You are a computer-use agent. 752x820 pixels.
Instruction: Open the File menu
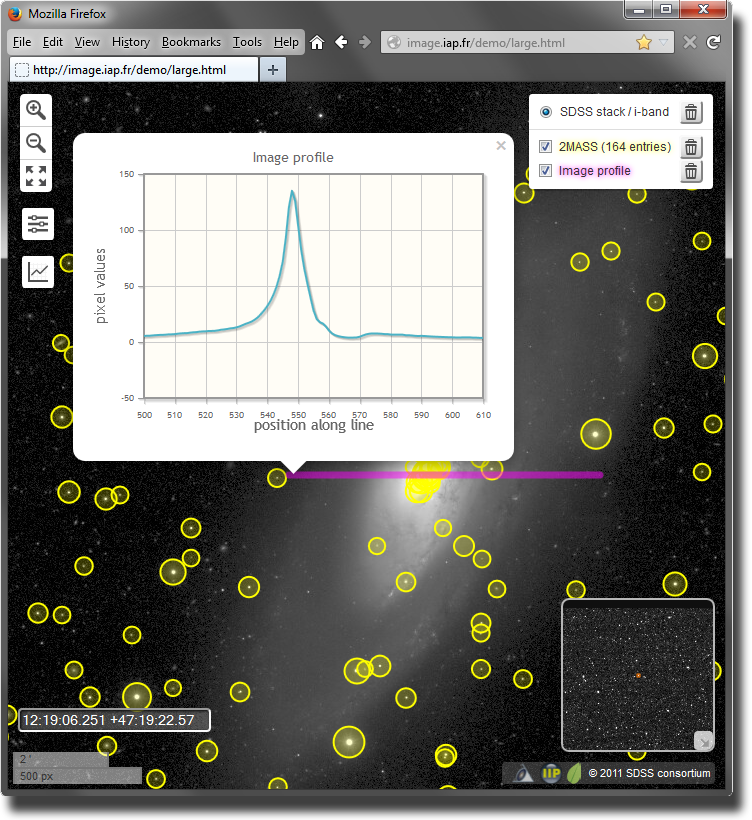tap(22, 42)
